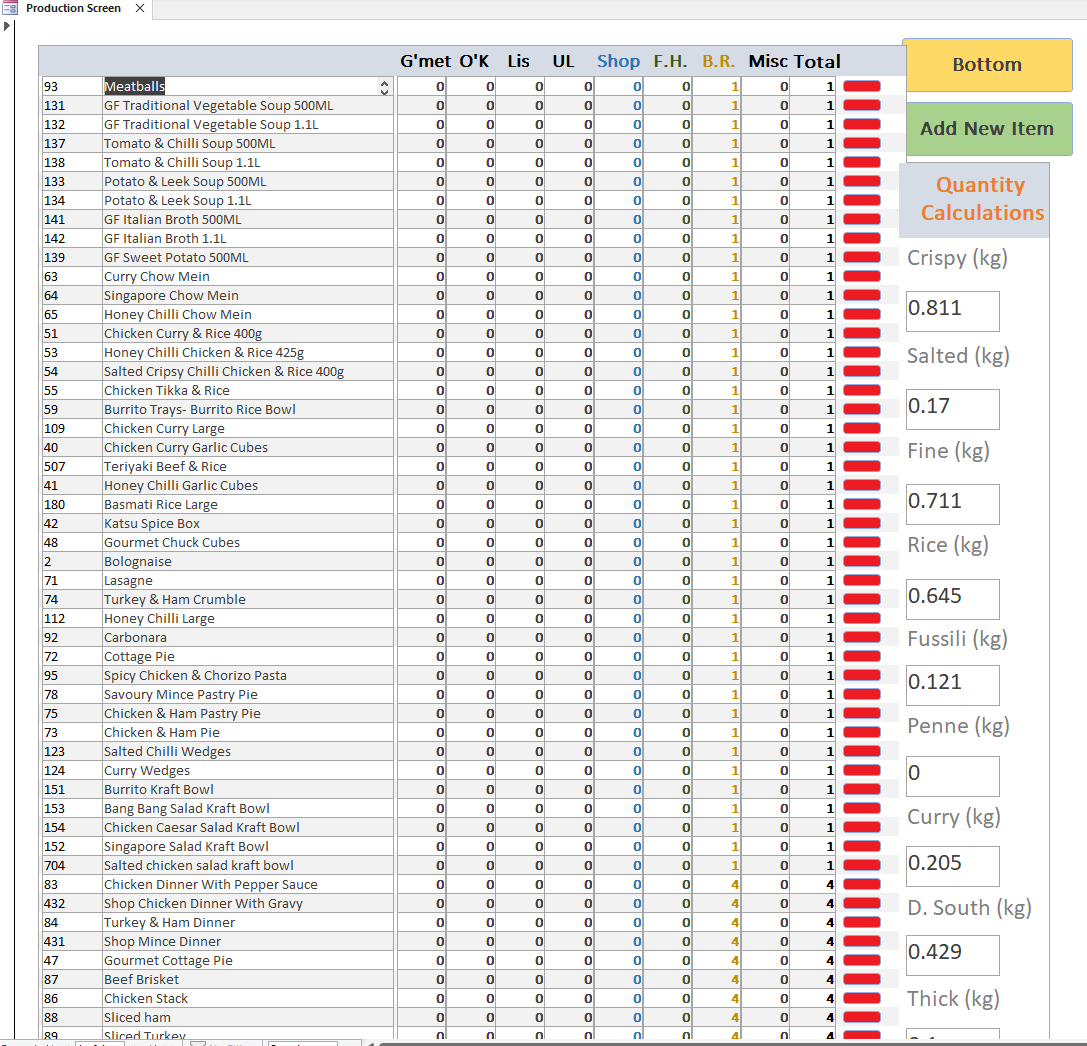Select Tomato & Chilli Soup 500ML row name
This screenshot has width=1087, height=1046.
click(x=247, y=143)
